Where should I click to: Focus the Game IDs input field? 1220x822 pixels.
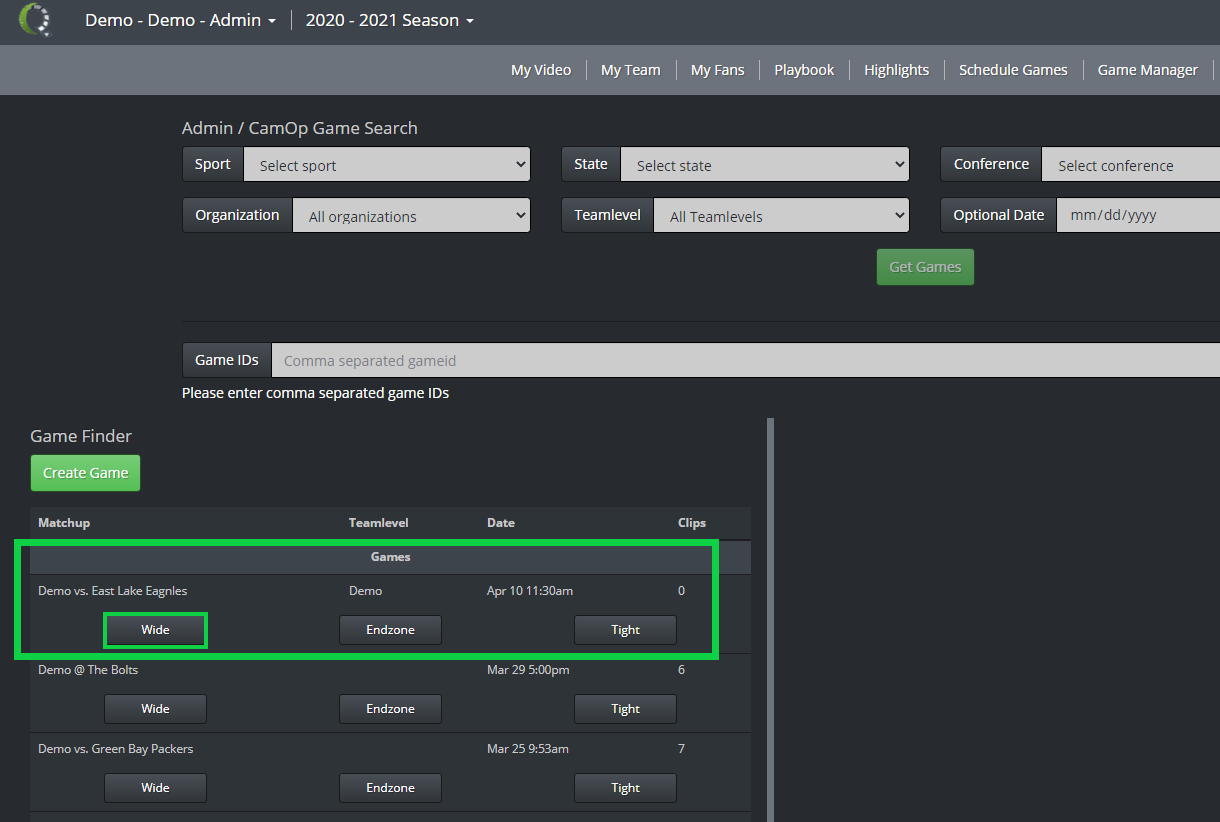click(746, 360)
